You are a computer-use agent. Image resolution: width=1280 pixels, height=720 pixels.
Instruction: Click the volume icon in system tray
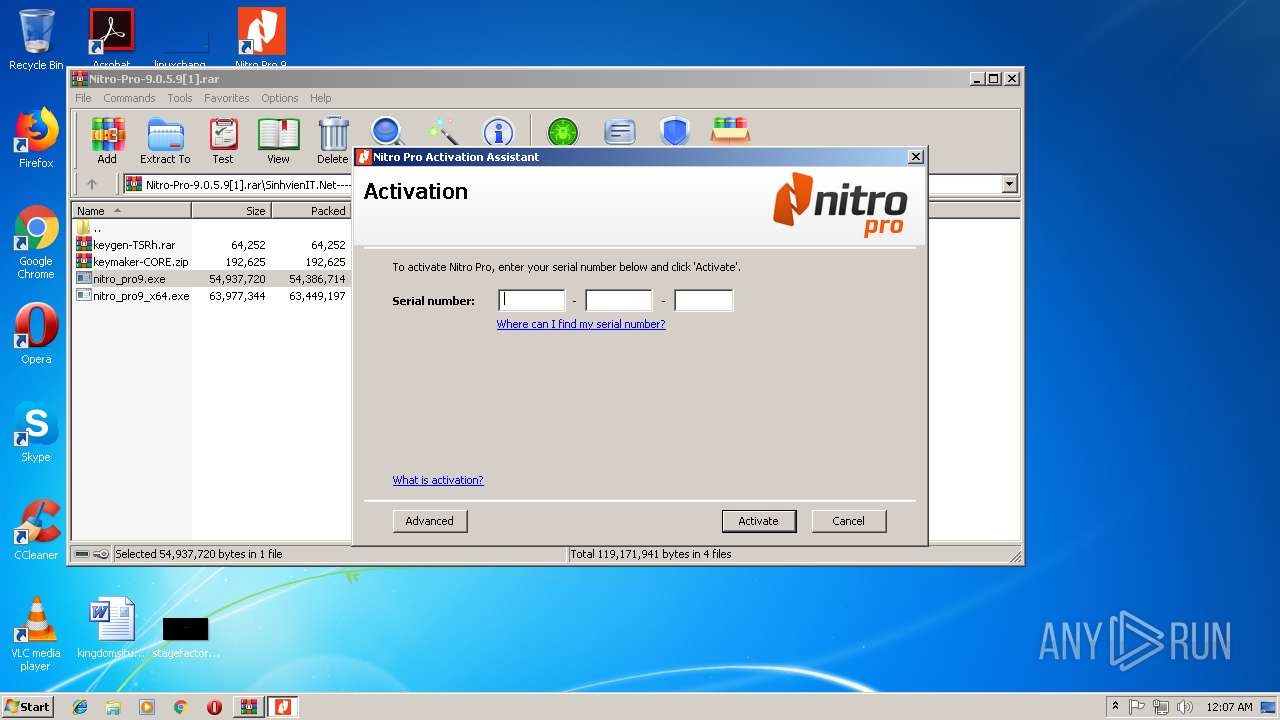[x=1184, y=707]
